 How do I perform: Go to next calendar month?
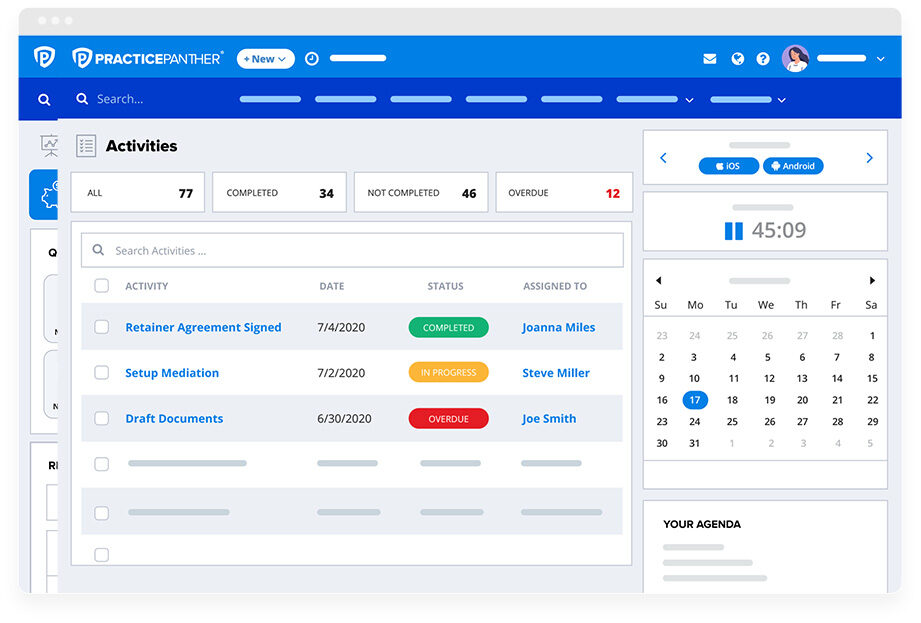[872, 281]
